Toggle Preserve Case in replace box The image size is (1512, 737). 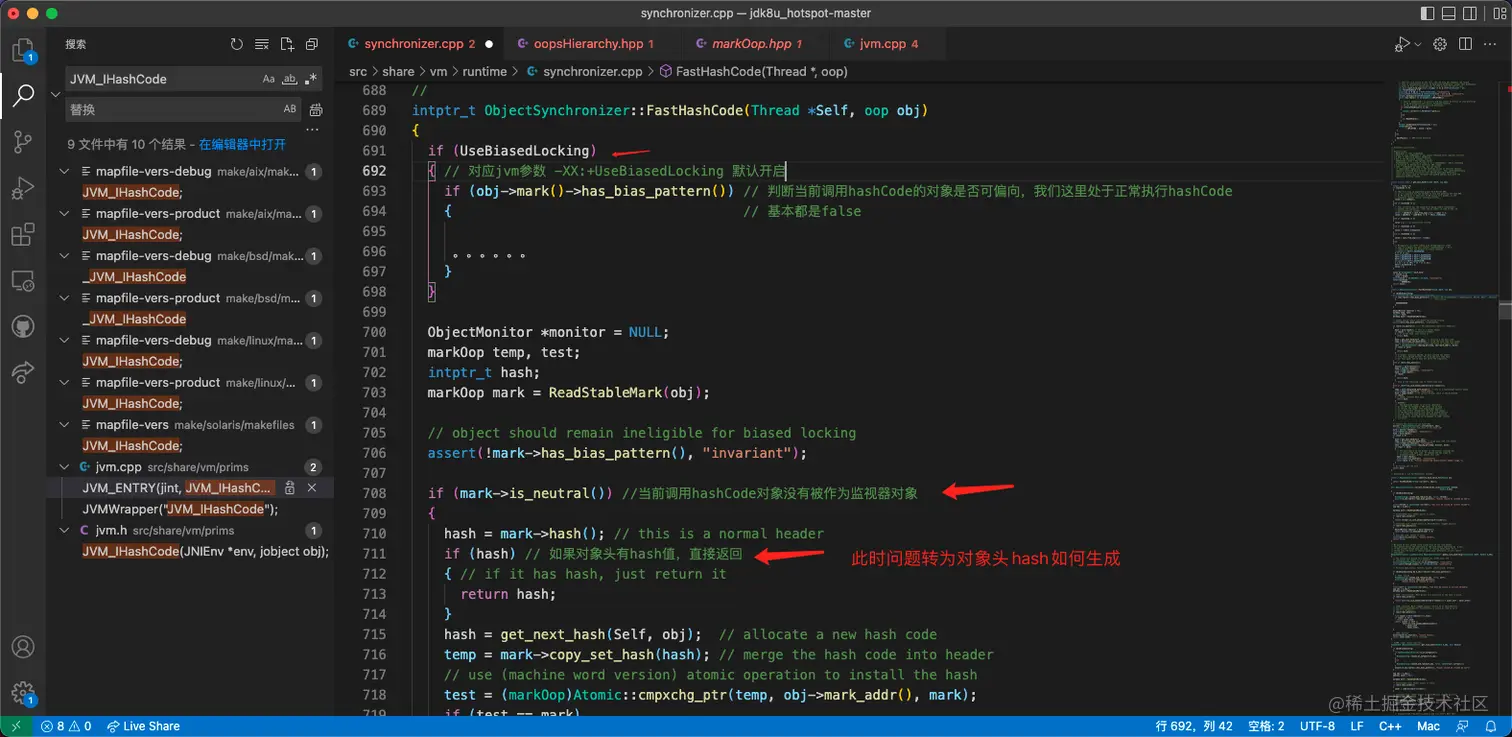click(x=290, y=109)
